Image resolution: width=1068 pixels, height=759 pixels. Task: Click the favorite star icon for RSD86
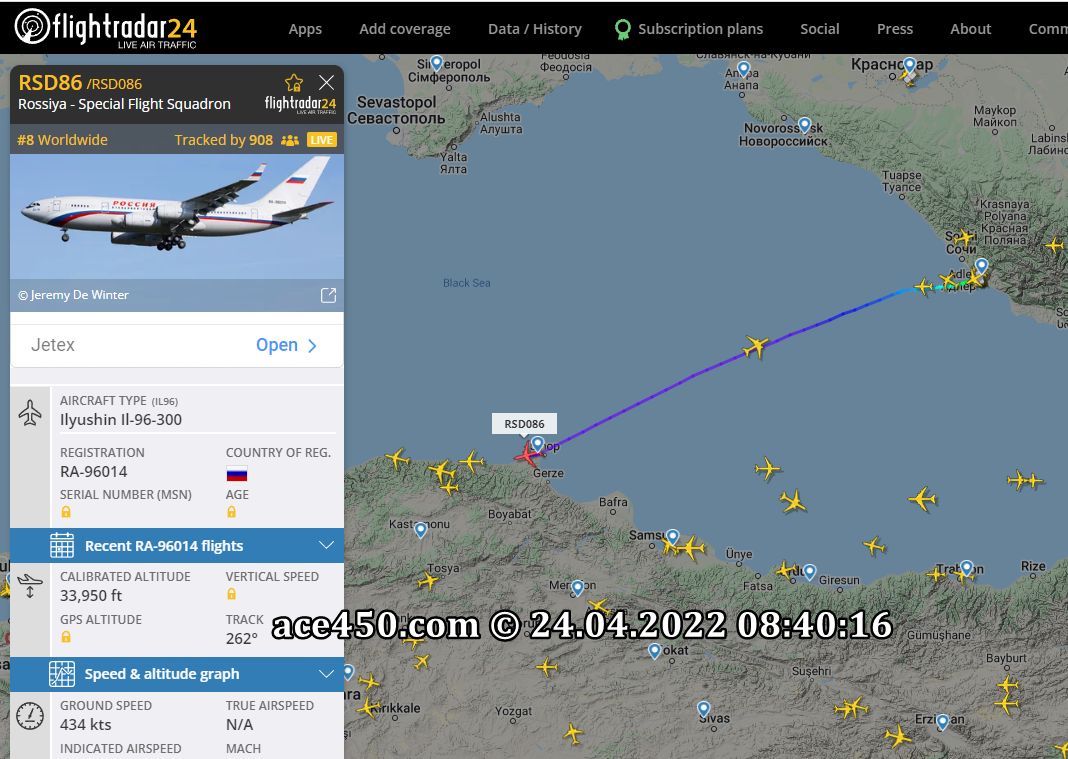294,82
